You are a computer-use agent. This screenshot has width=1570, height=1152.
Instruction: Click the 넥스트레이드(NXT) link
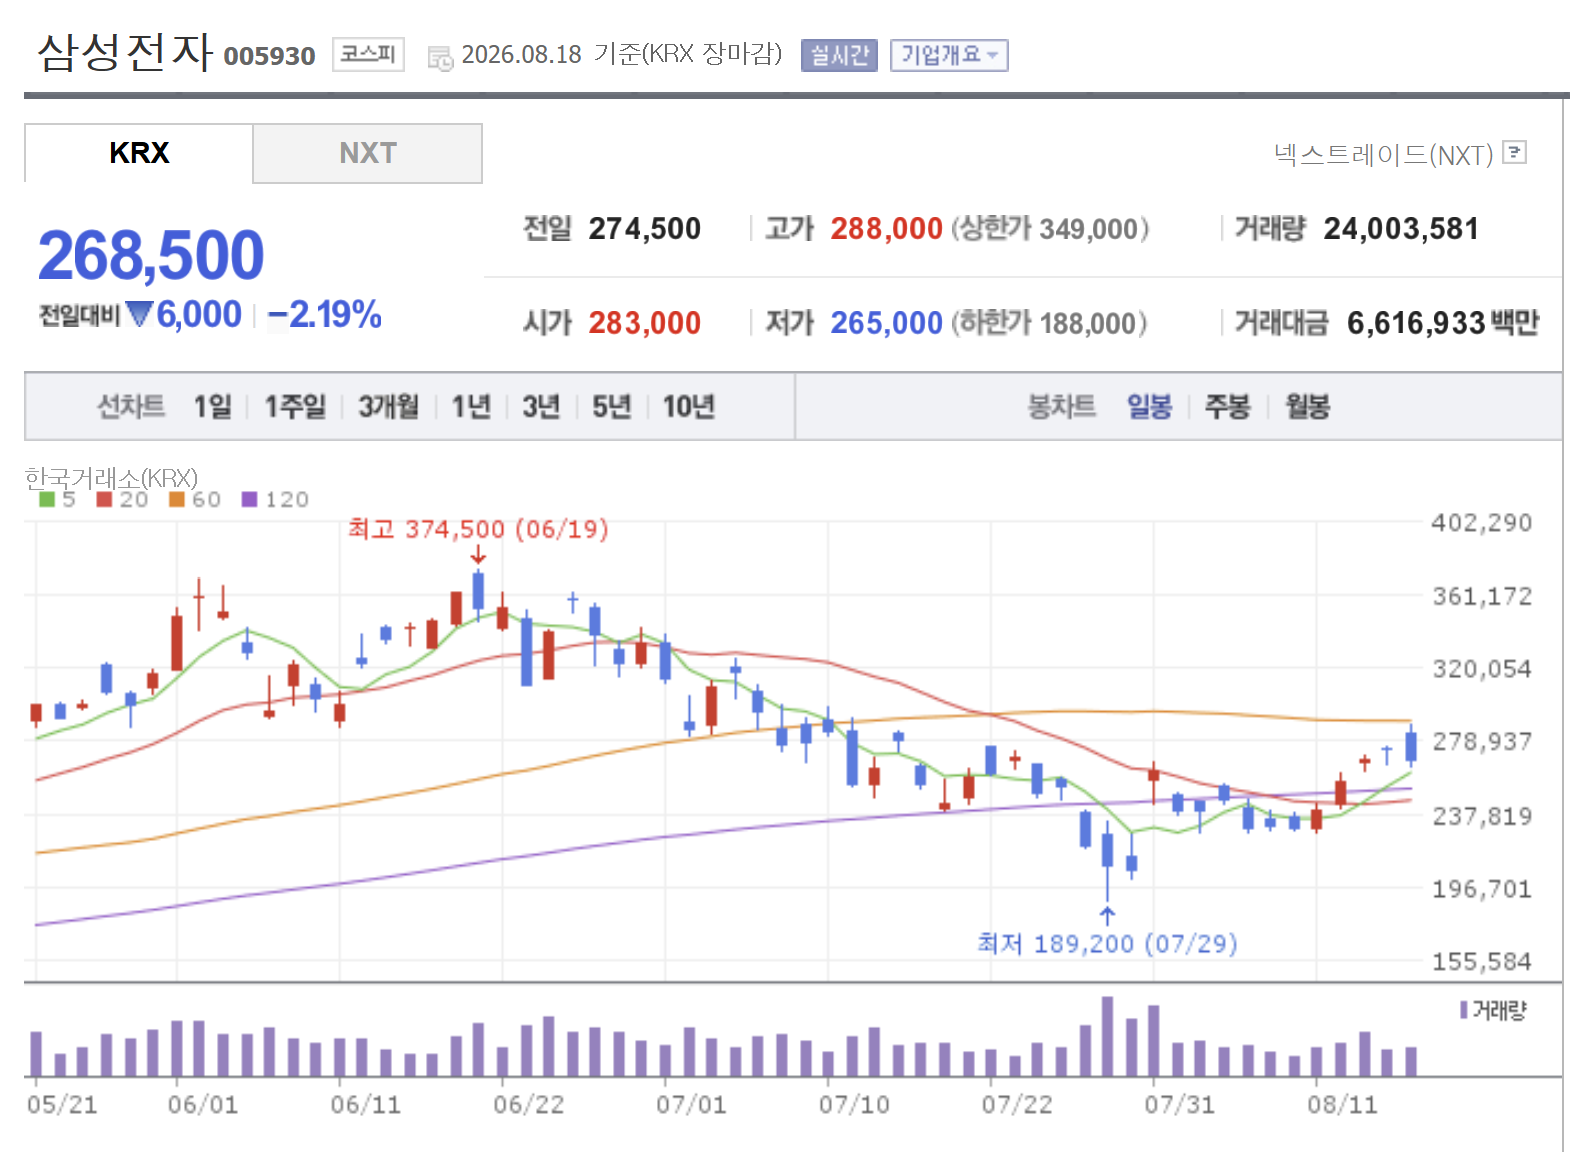[x=1383, y=154]
